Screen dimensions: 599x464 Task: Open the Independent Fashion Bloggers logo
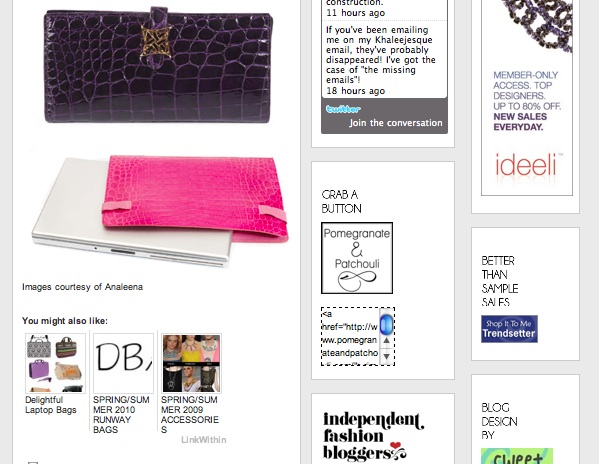[x=374, y=437]
